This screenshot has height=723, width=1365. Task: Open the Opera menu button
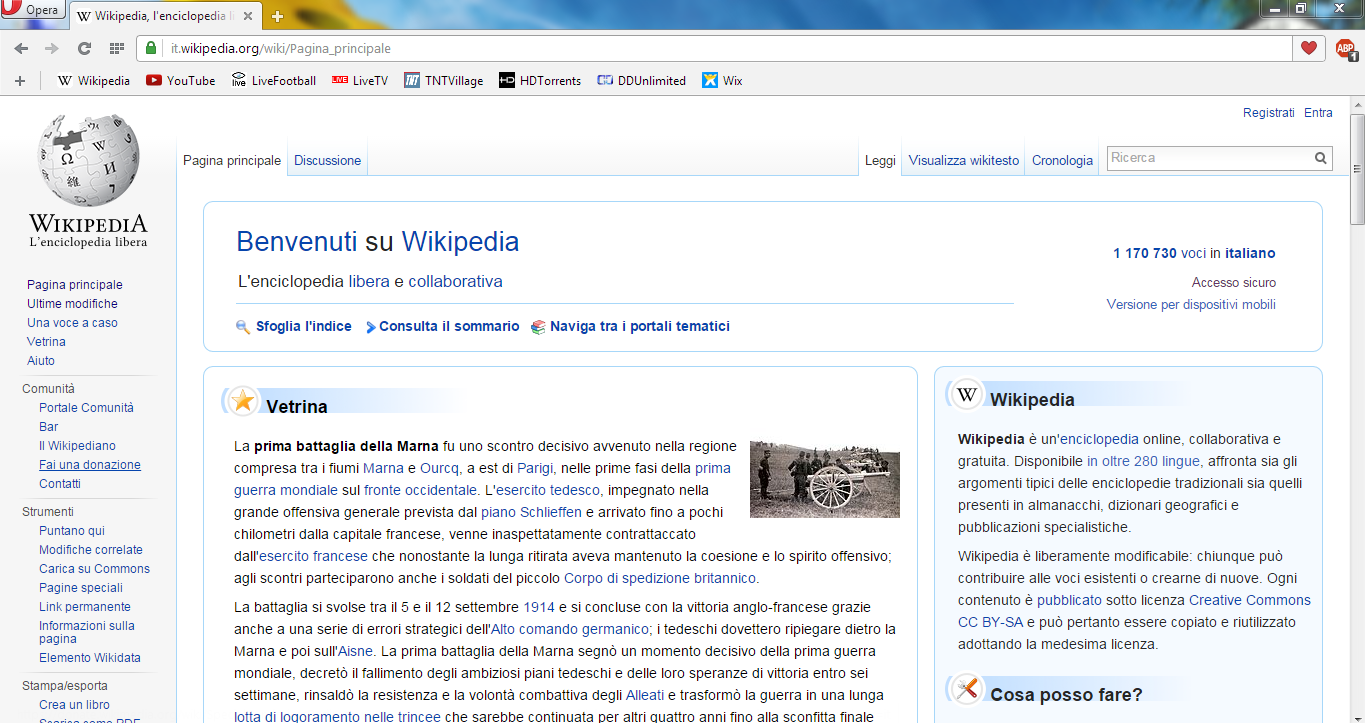coord(33,10)
